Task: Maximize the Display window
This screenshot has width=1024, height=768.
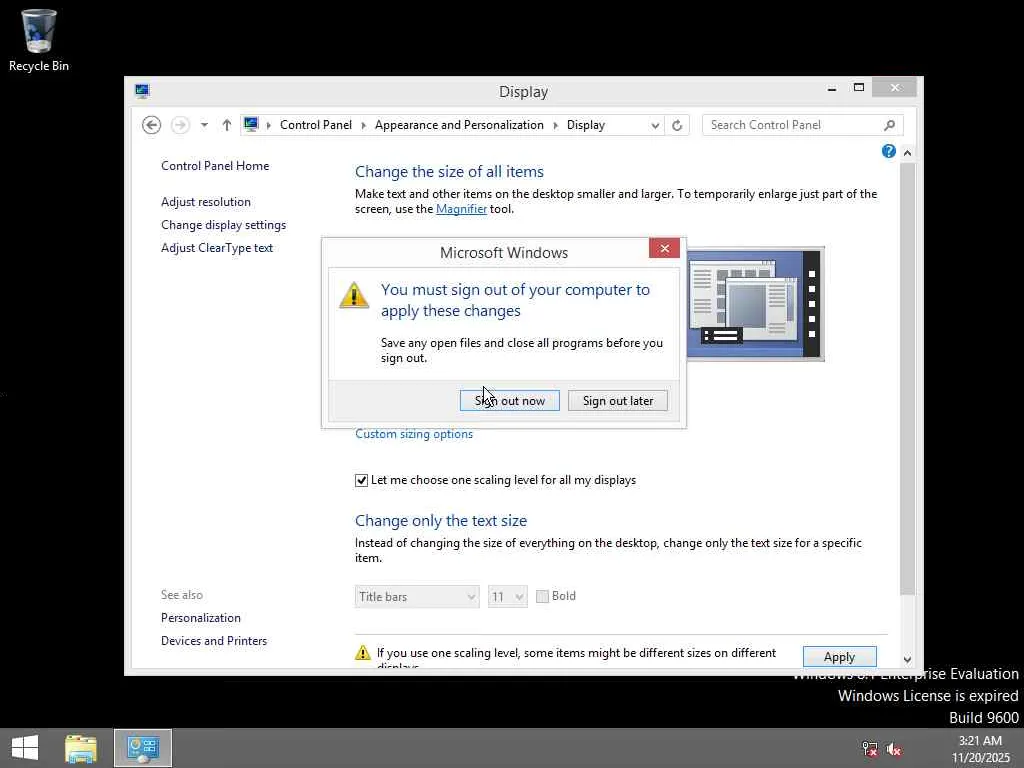Action: click(x=859, y=88)
